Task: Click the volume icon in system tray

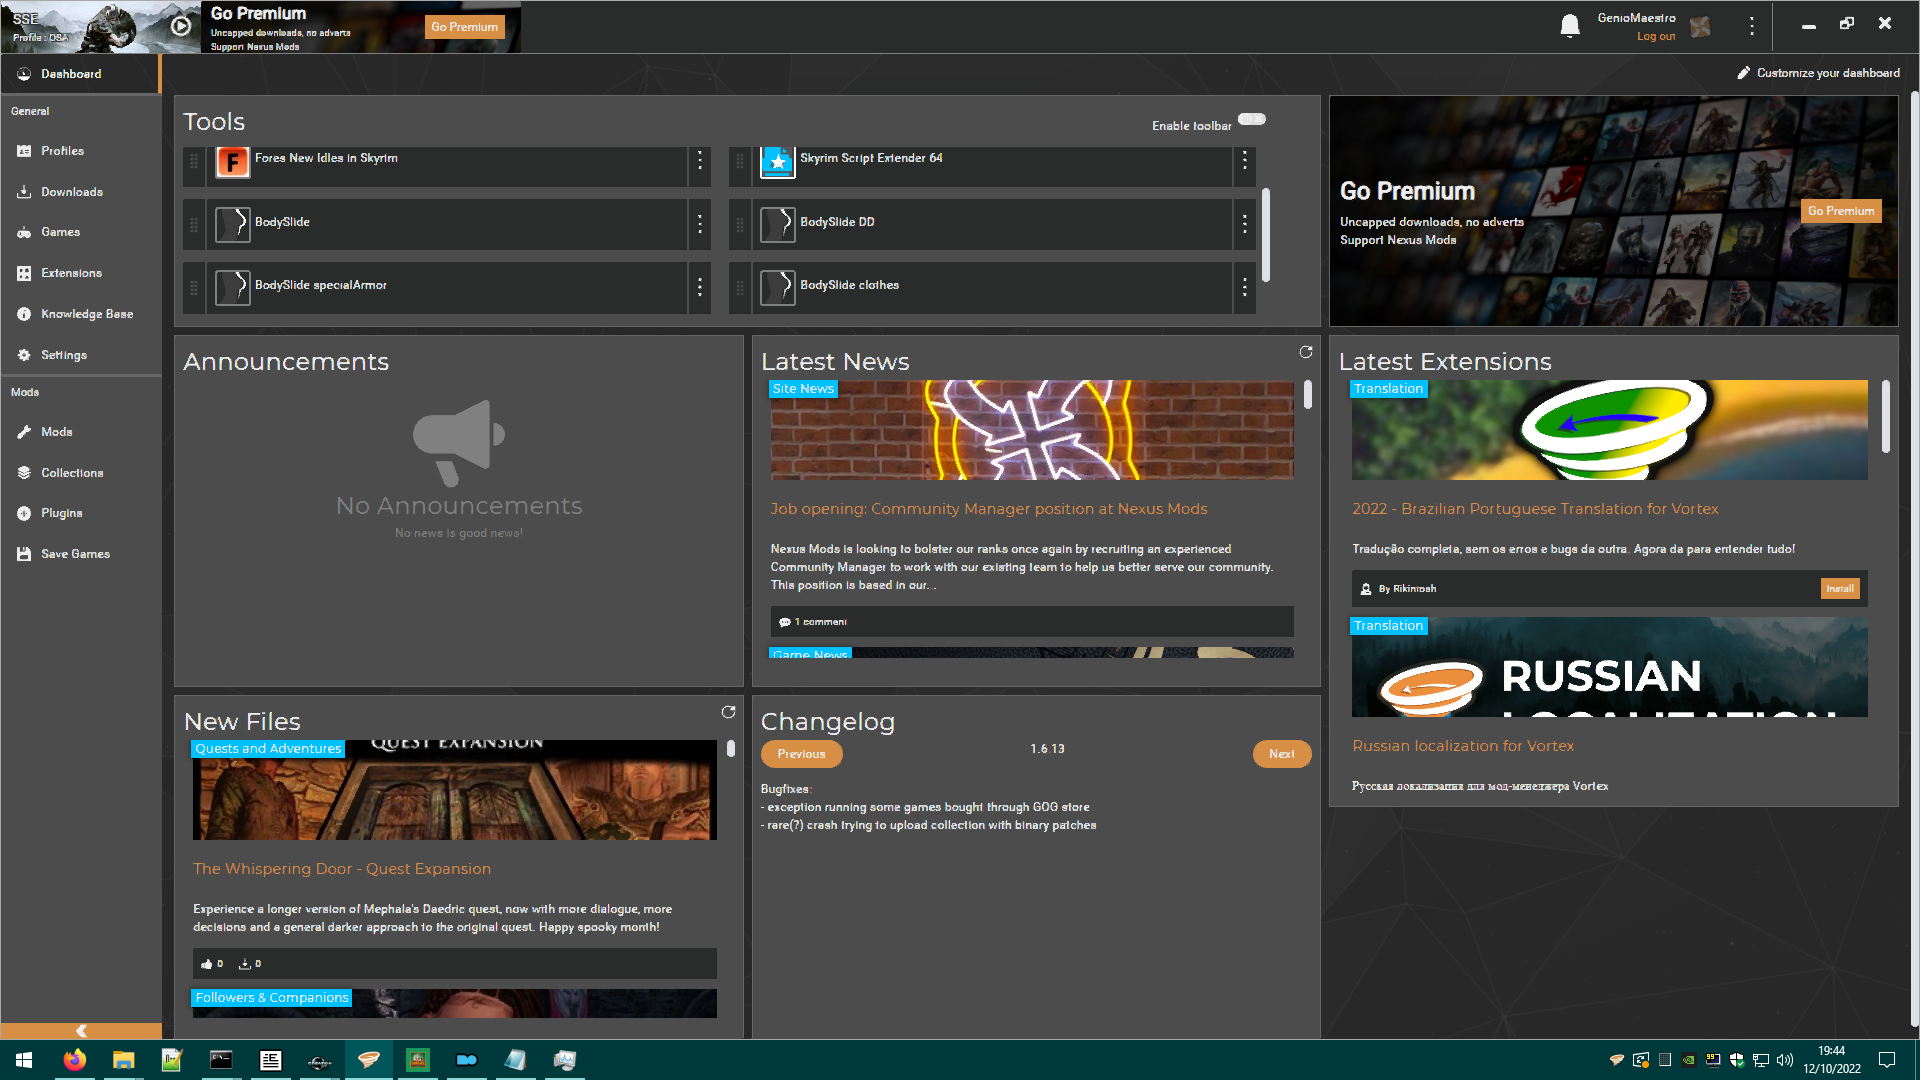Action: coord(1785,1060)
